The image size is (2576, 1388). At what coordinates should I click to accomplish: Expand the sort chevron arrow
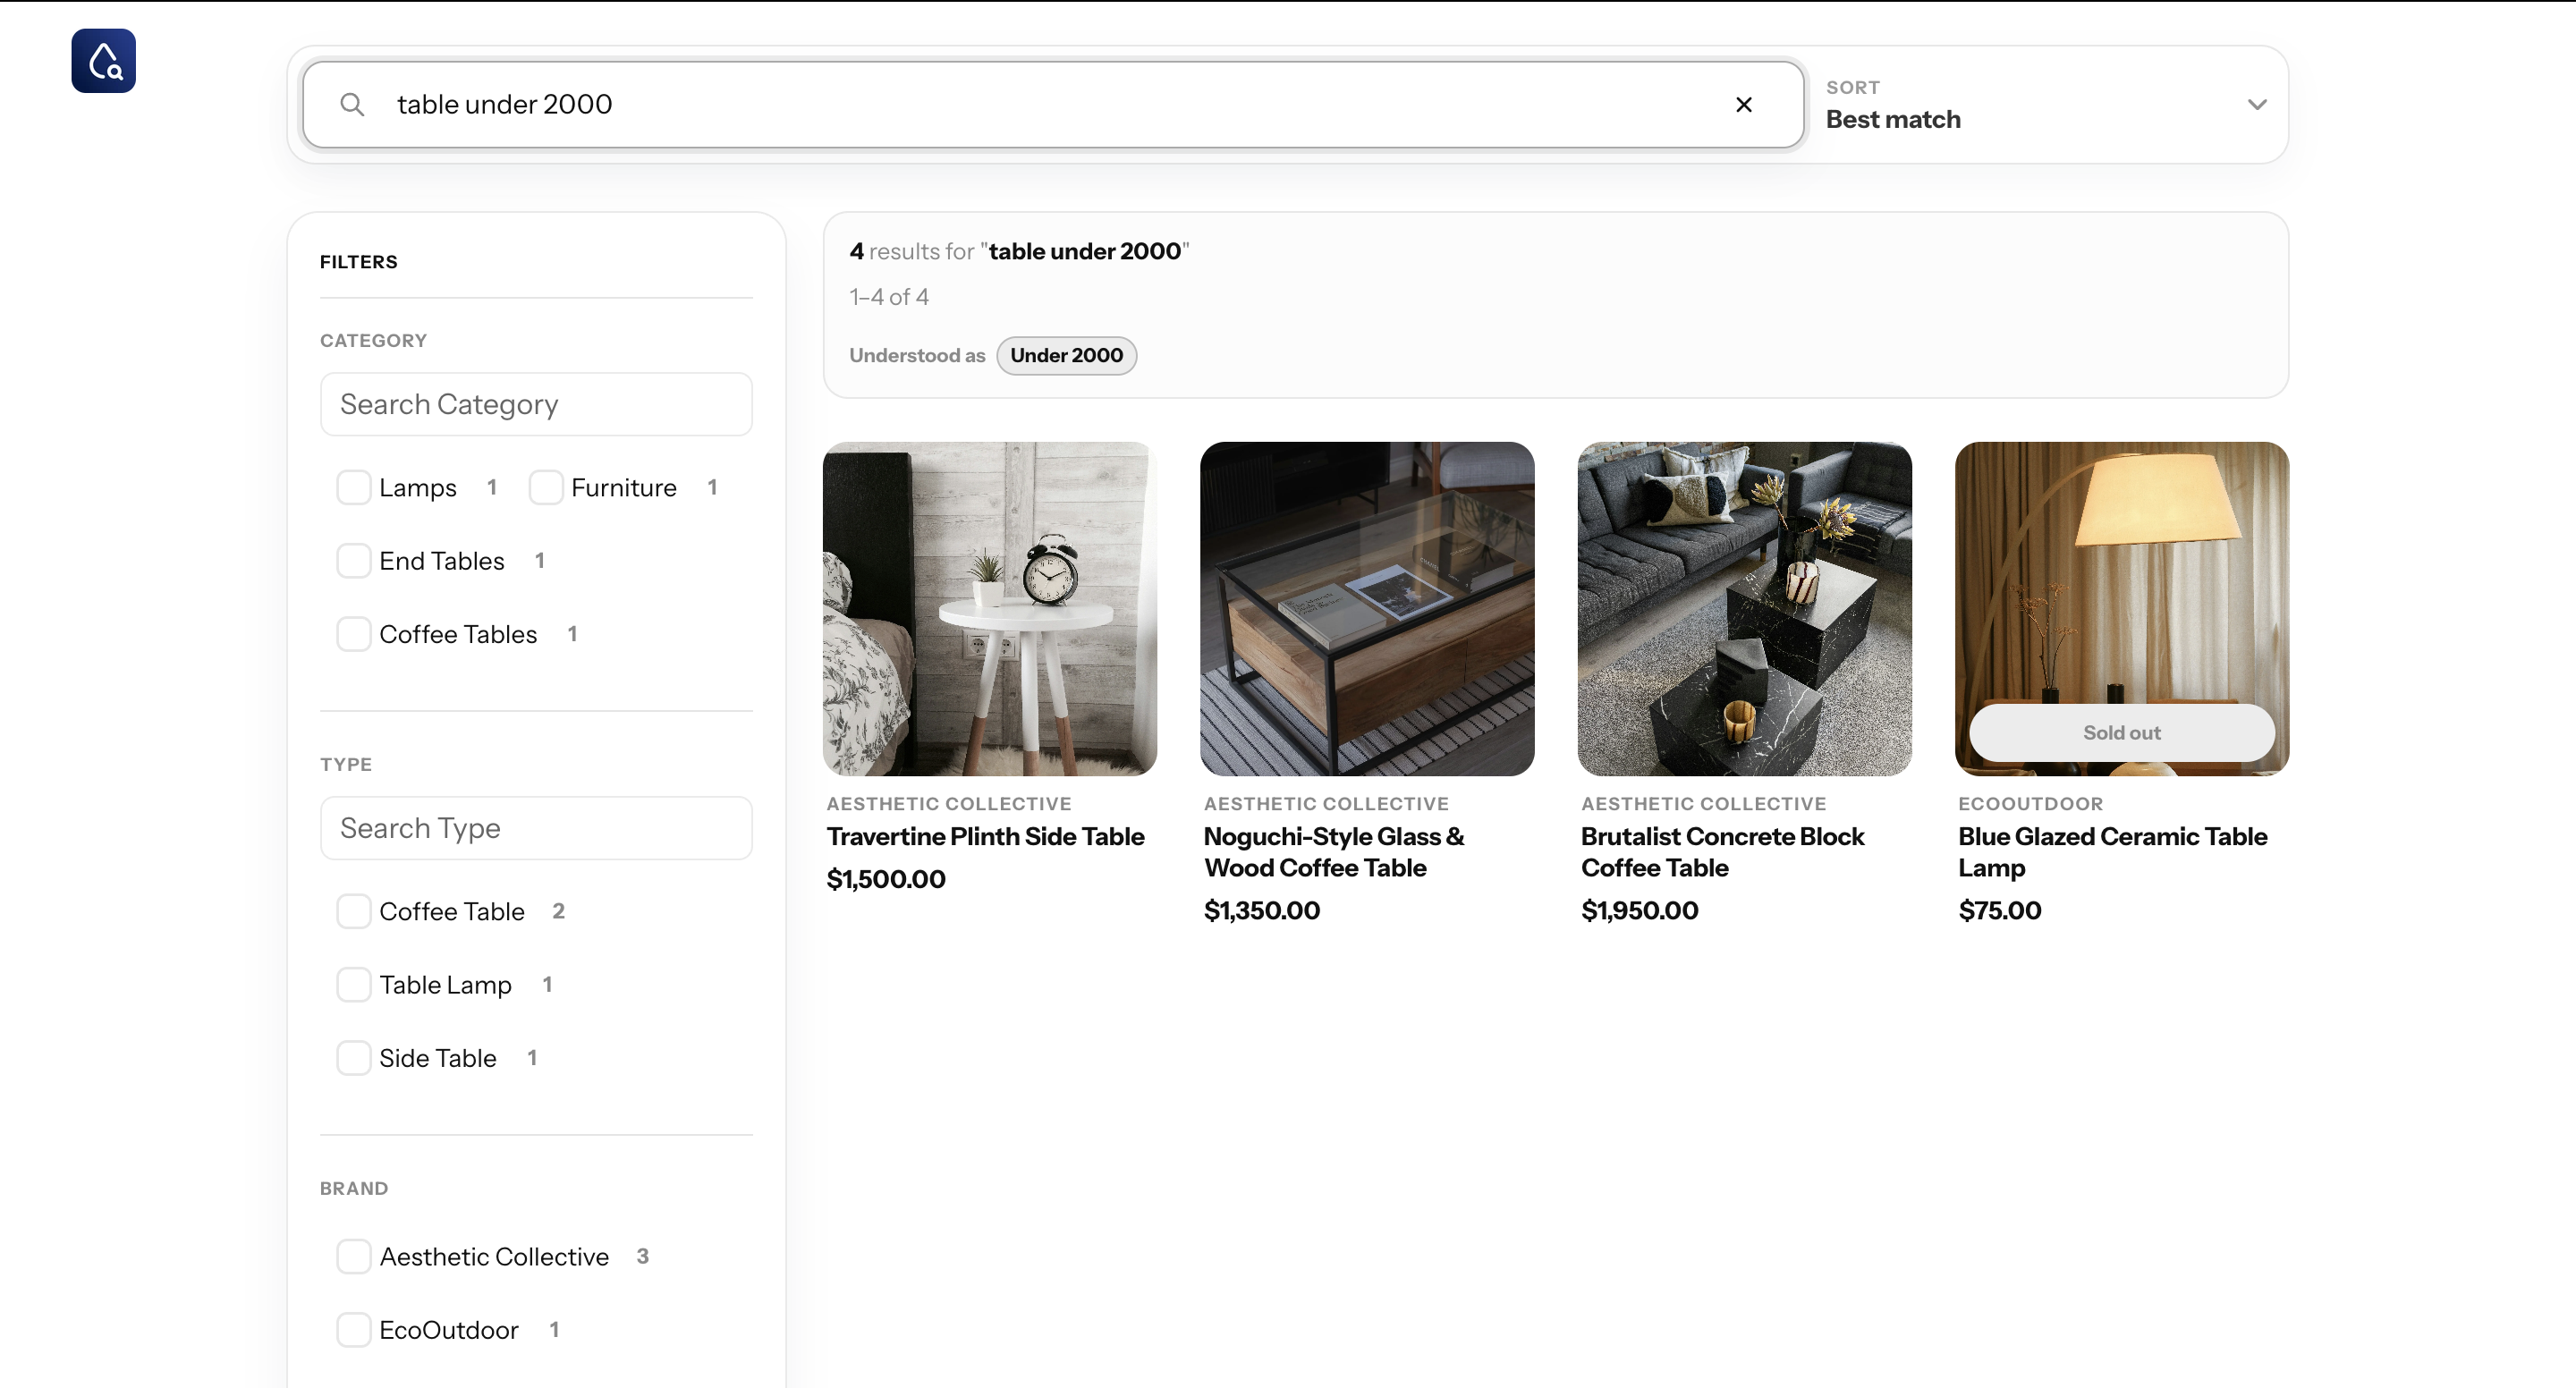pyautogui.click(x=2257, y=104)
